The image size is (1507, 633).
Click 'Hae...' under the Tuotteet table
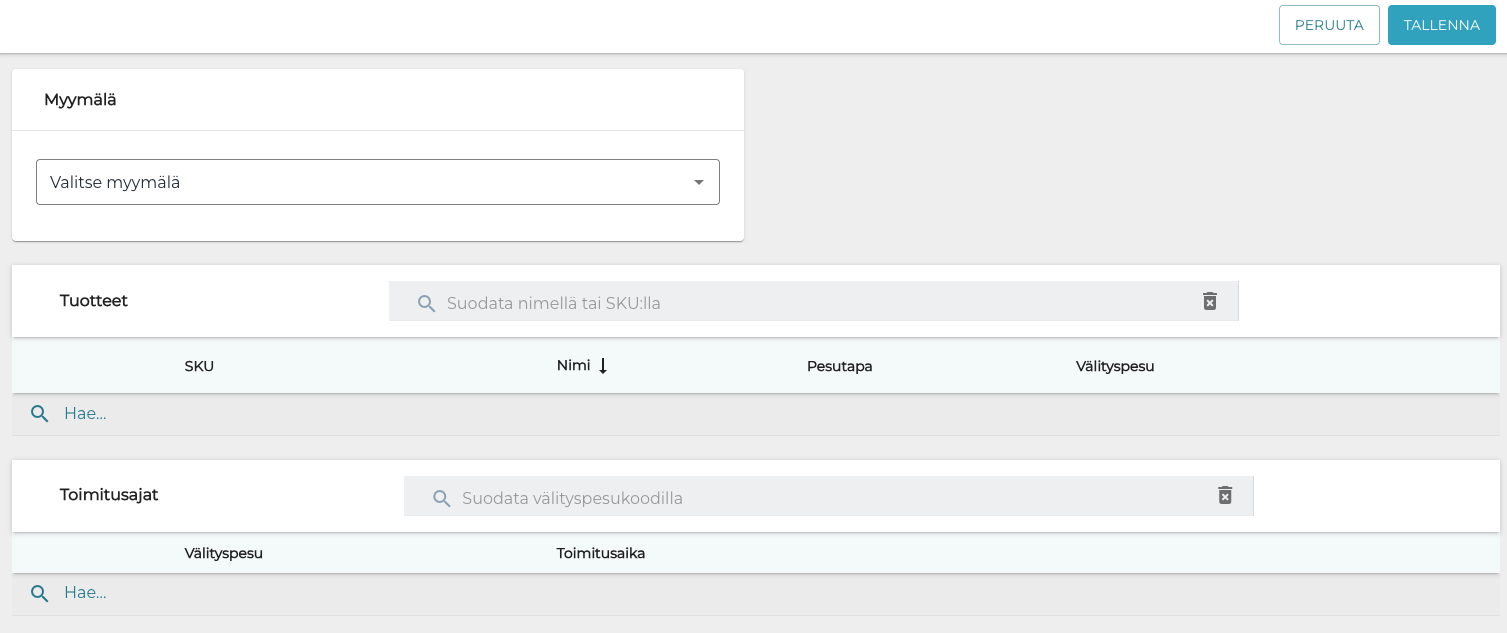tap(85, 414)
